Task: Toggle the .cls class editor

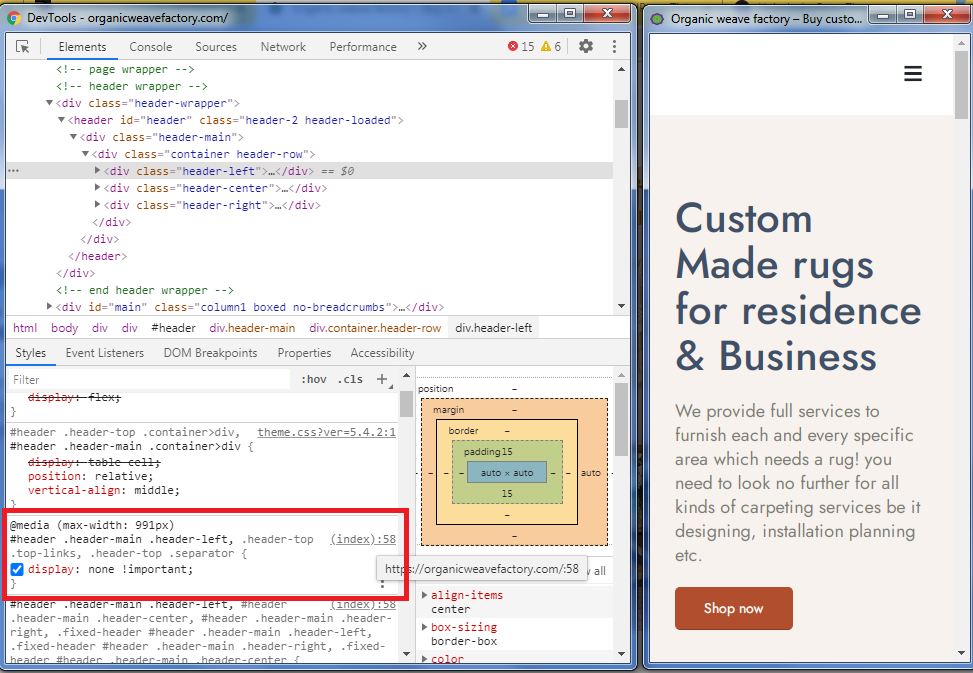Action: [350, 380]
